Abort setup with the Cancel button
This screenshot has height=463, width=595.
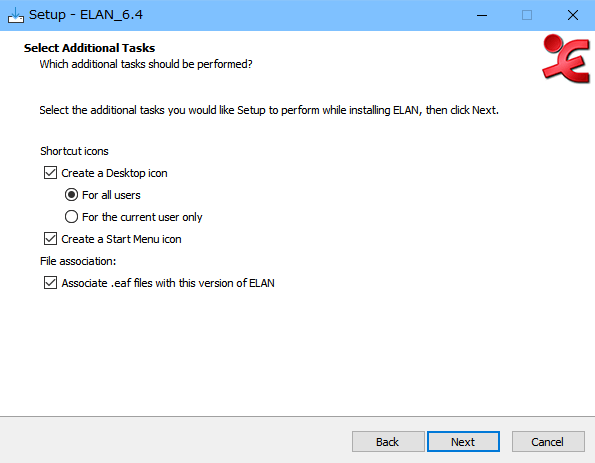548,442
